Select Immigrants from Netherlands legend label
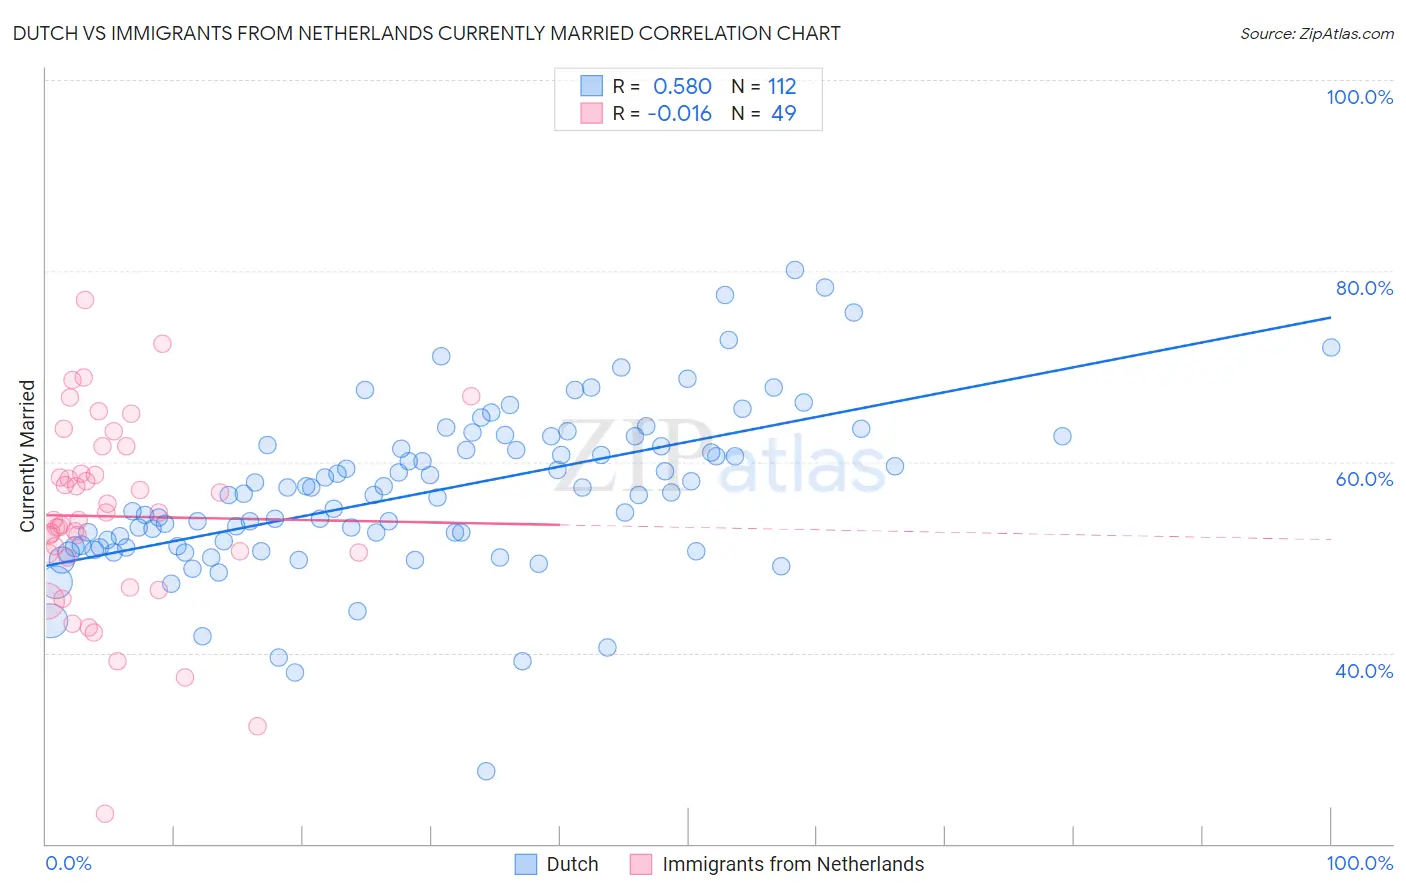The image size is (1406, 892). point(793,864)
